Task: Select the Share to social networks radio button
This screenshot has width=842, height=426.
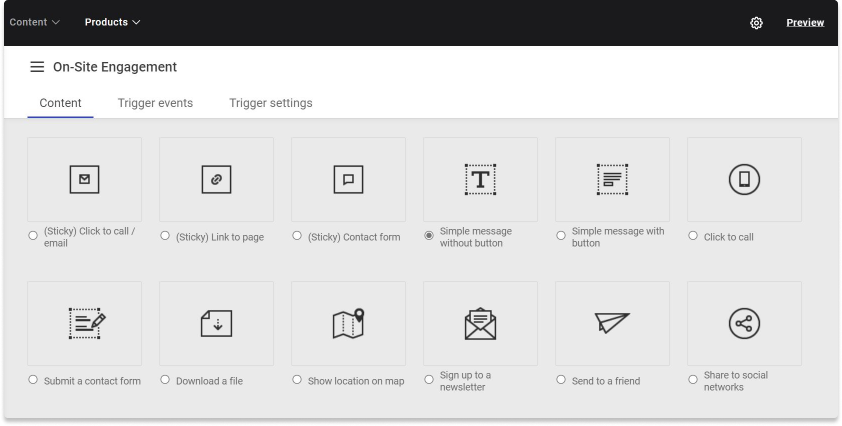Action: [693, 379]
